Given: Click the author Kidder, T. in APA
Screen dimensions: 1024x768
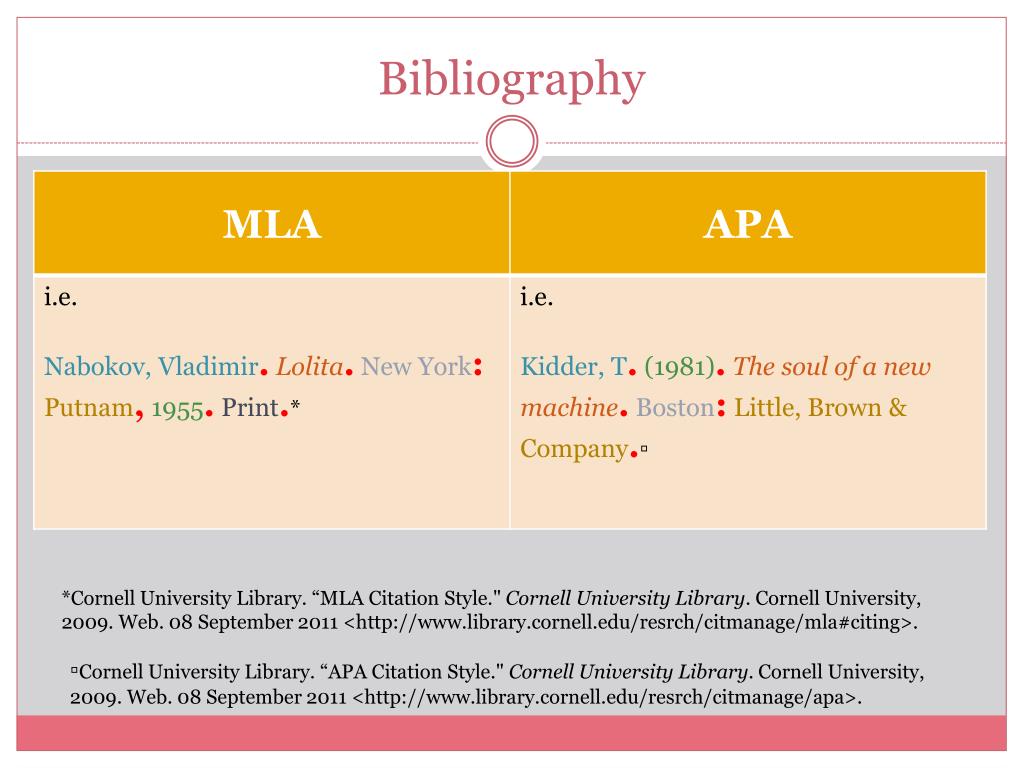Looking at the screenshot, I should [574, 366].
